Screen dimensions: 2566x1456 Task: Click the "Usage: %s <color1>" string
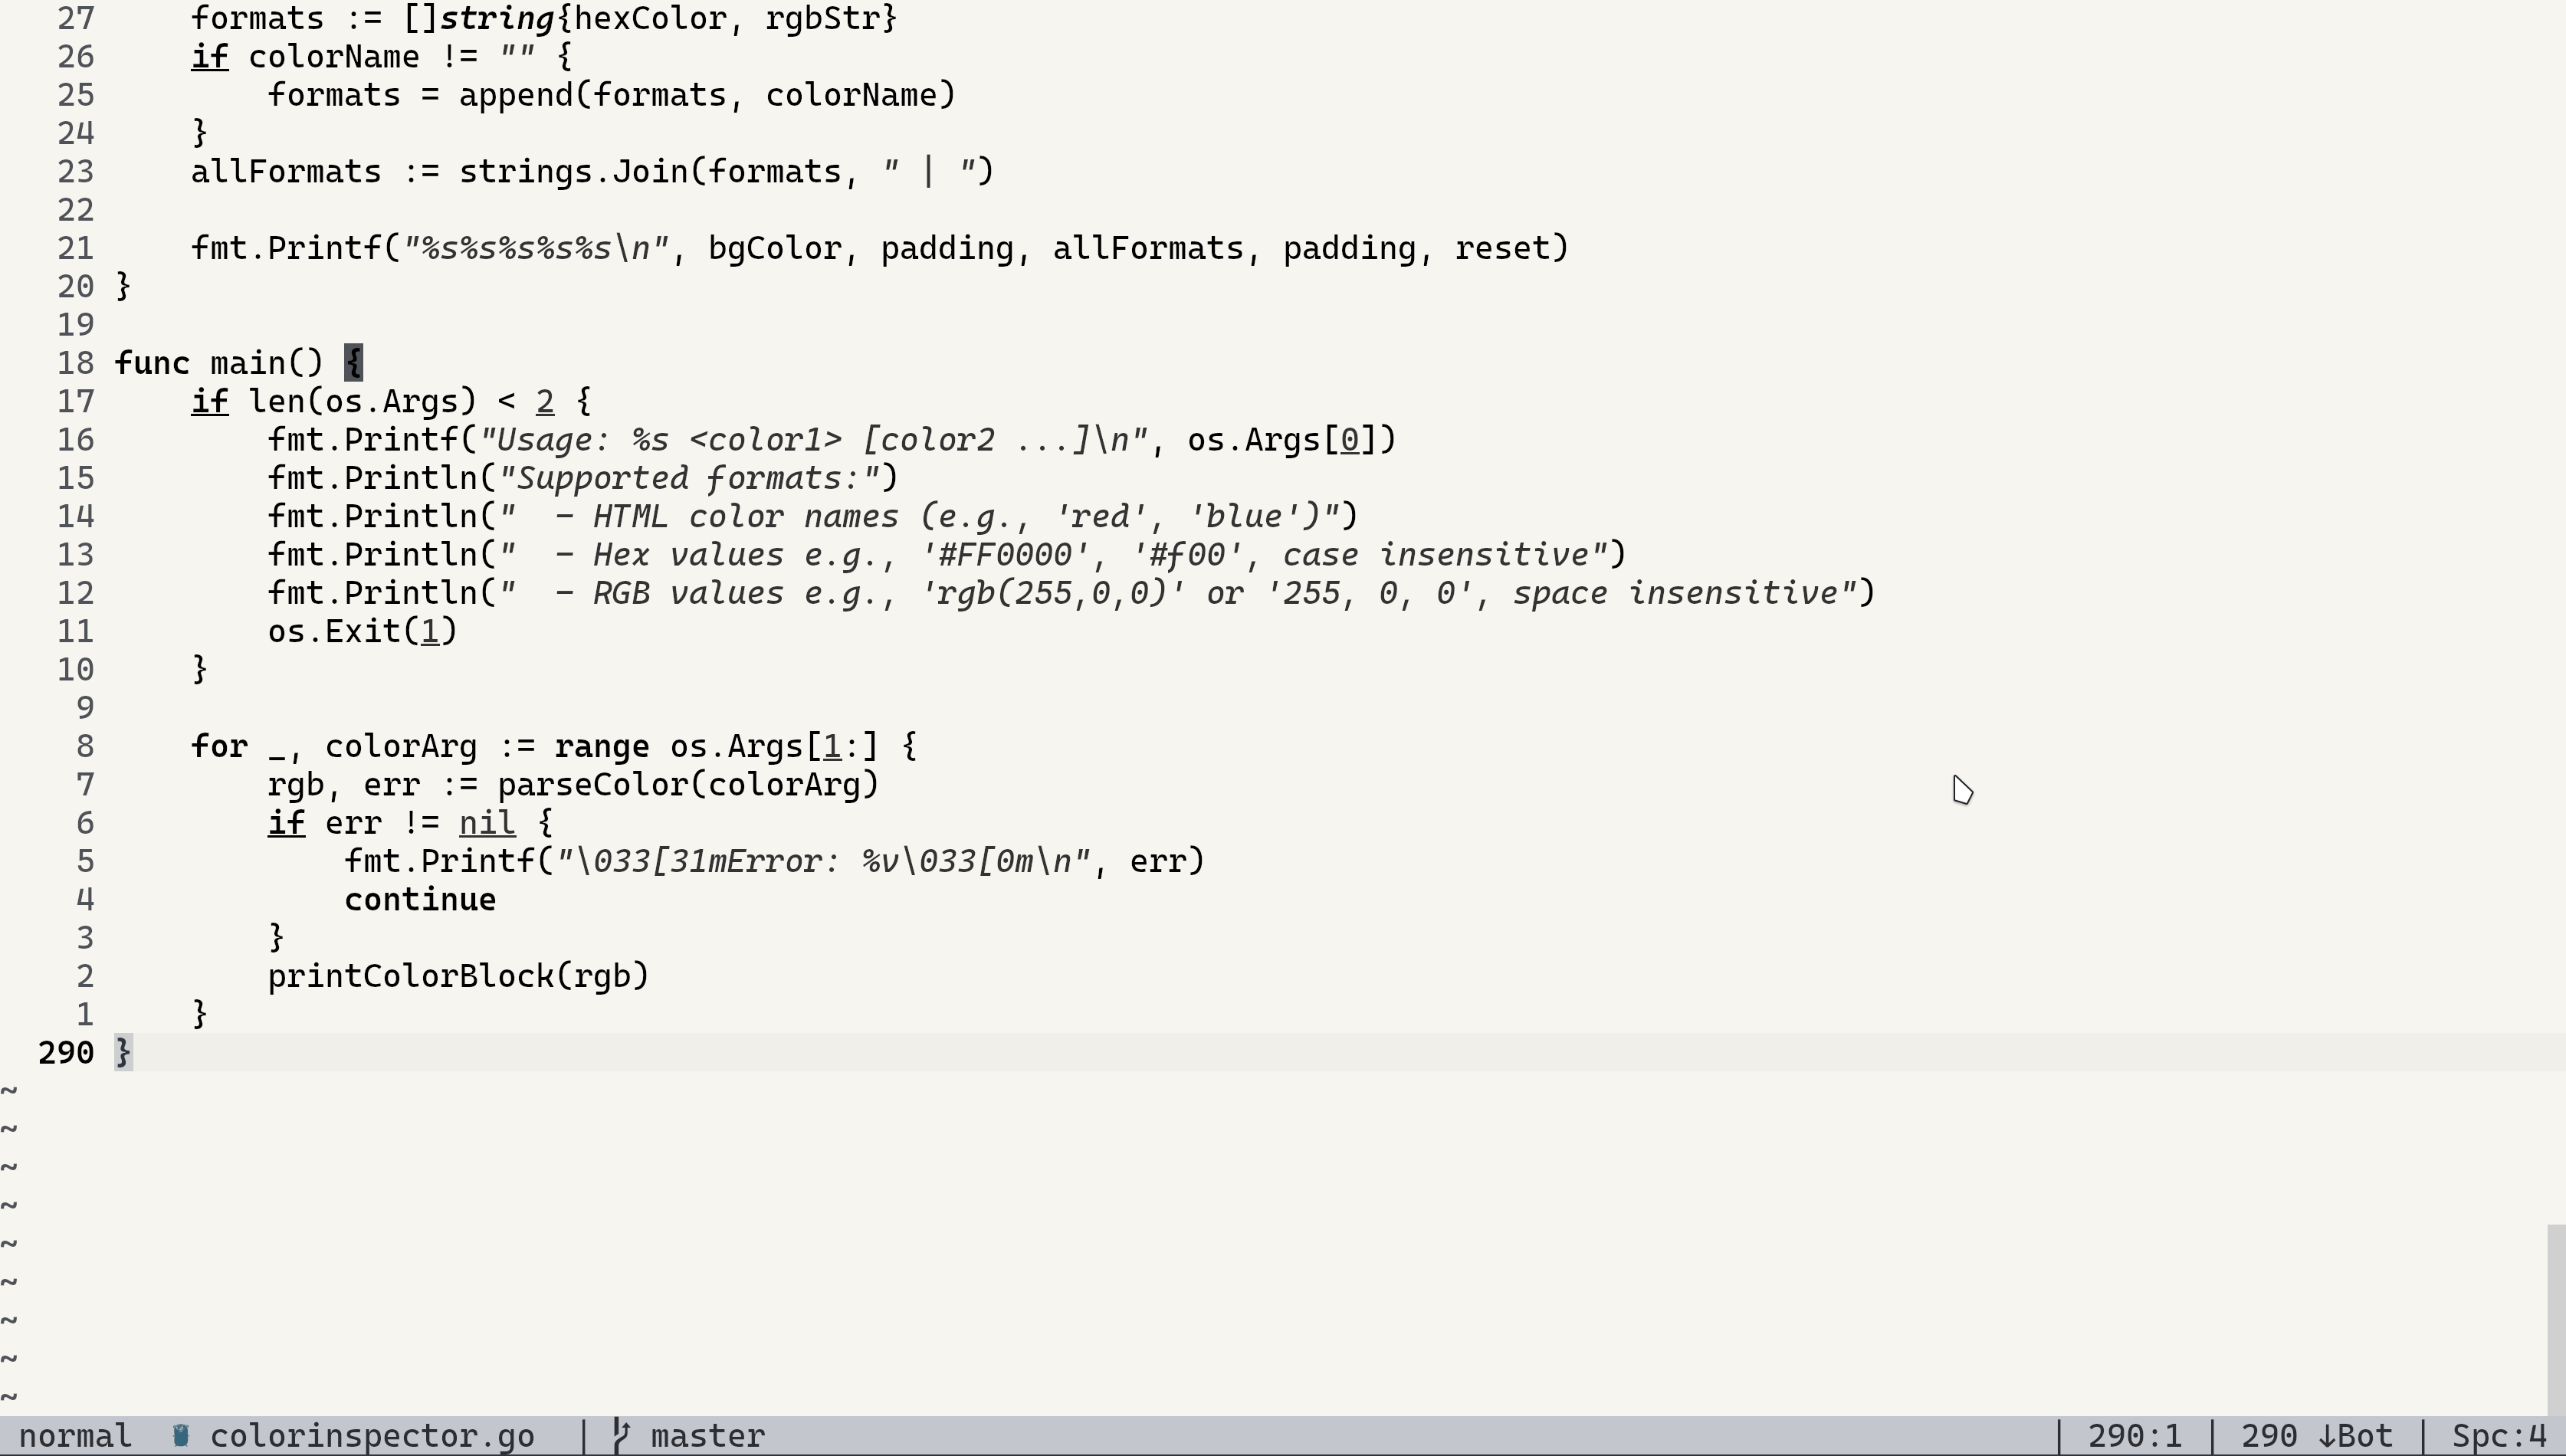[813, 440]
